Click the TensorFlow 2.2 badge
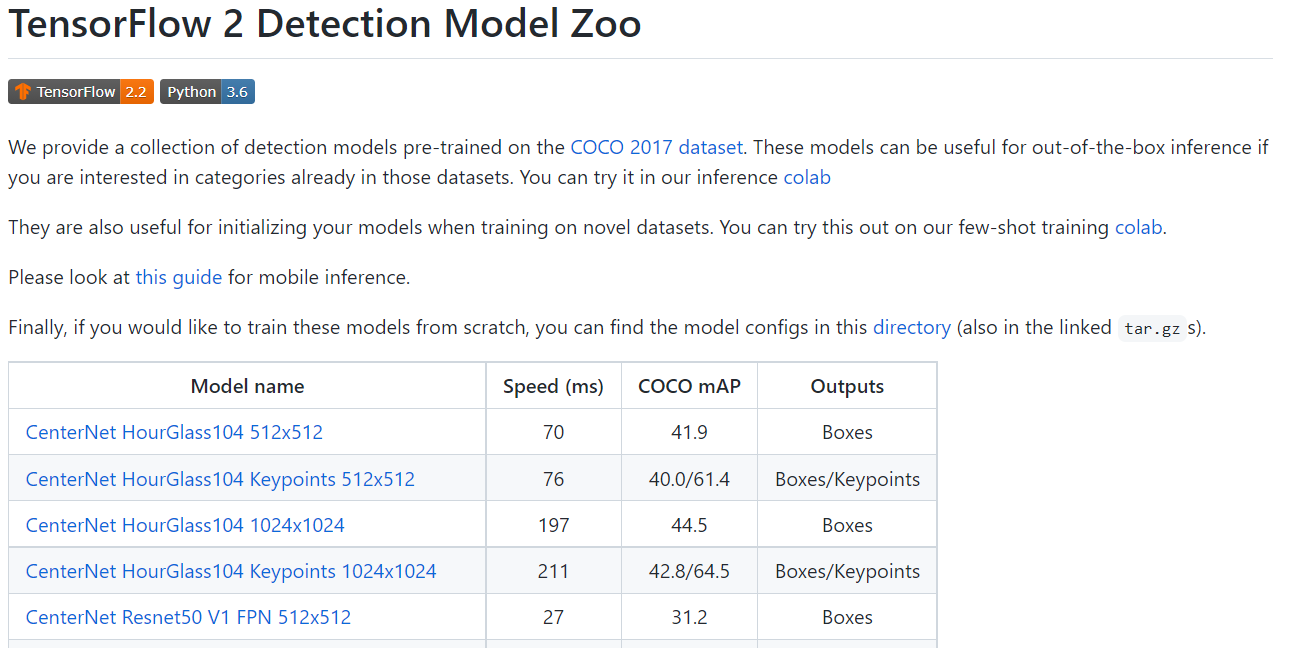 point(80,92)
